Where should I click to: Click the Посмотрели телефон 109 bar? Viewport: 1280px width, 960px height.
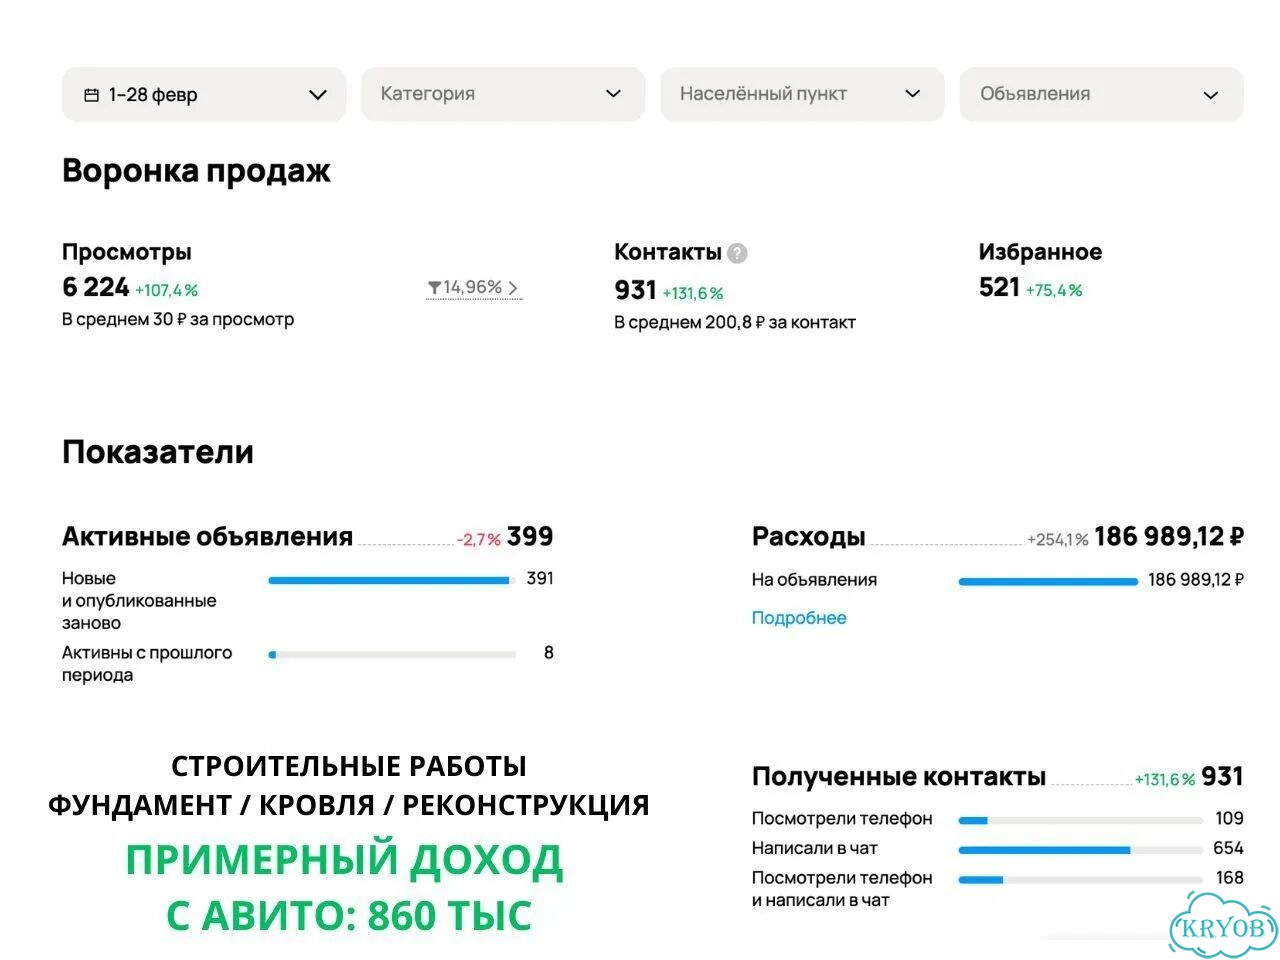[1080, 820]
